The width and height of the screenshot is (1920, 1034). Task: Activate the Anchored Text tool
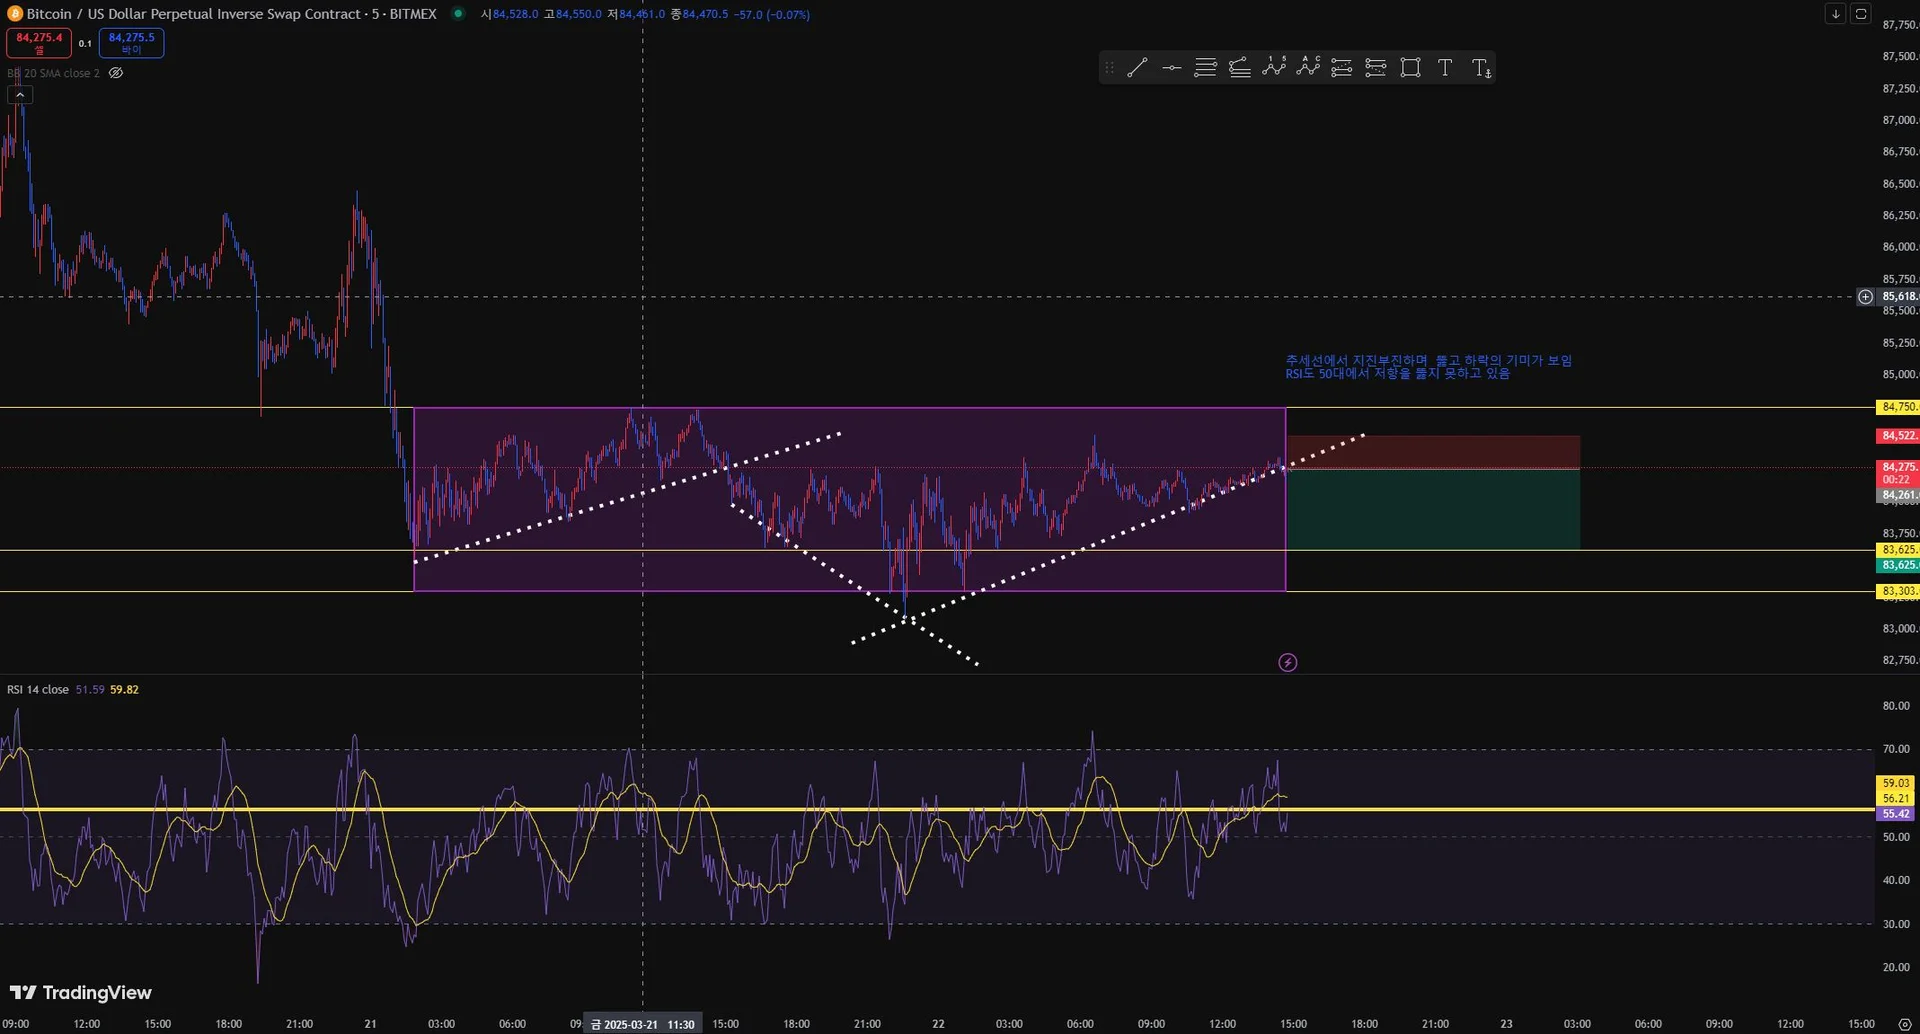(x=1481, y=68)
